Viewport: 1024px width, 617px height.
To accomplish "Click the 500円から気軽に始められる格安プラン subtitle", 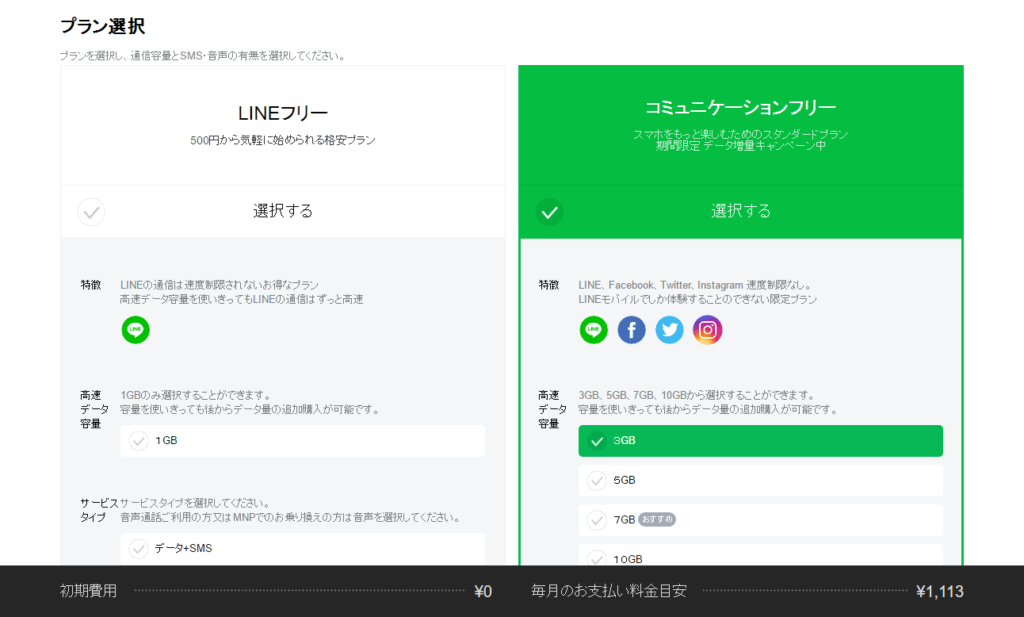I will tap(283, 140).
